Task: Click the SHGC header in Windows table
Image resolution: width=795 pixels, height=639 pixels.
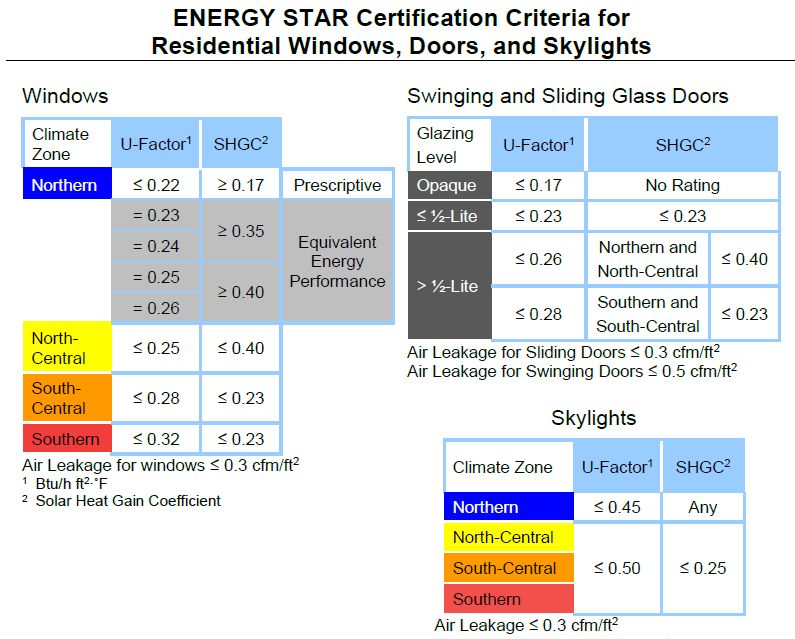Action: [x=241, y=144]
